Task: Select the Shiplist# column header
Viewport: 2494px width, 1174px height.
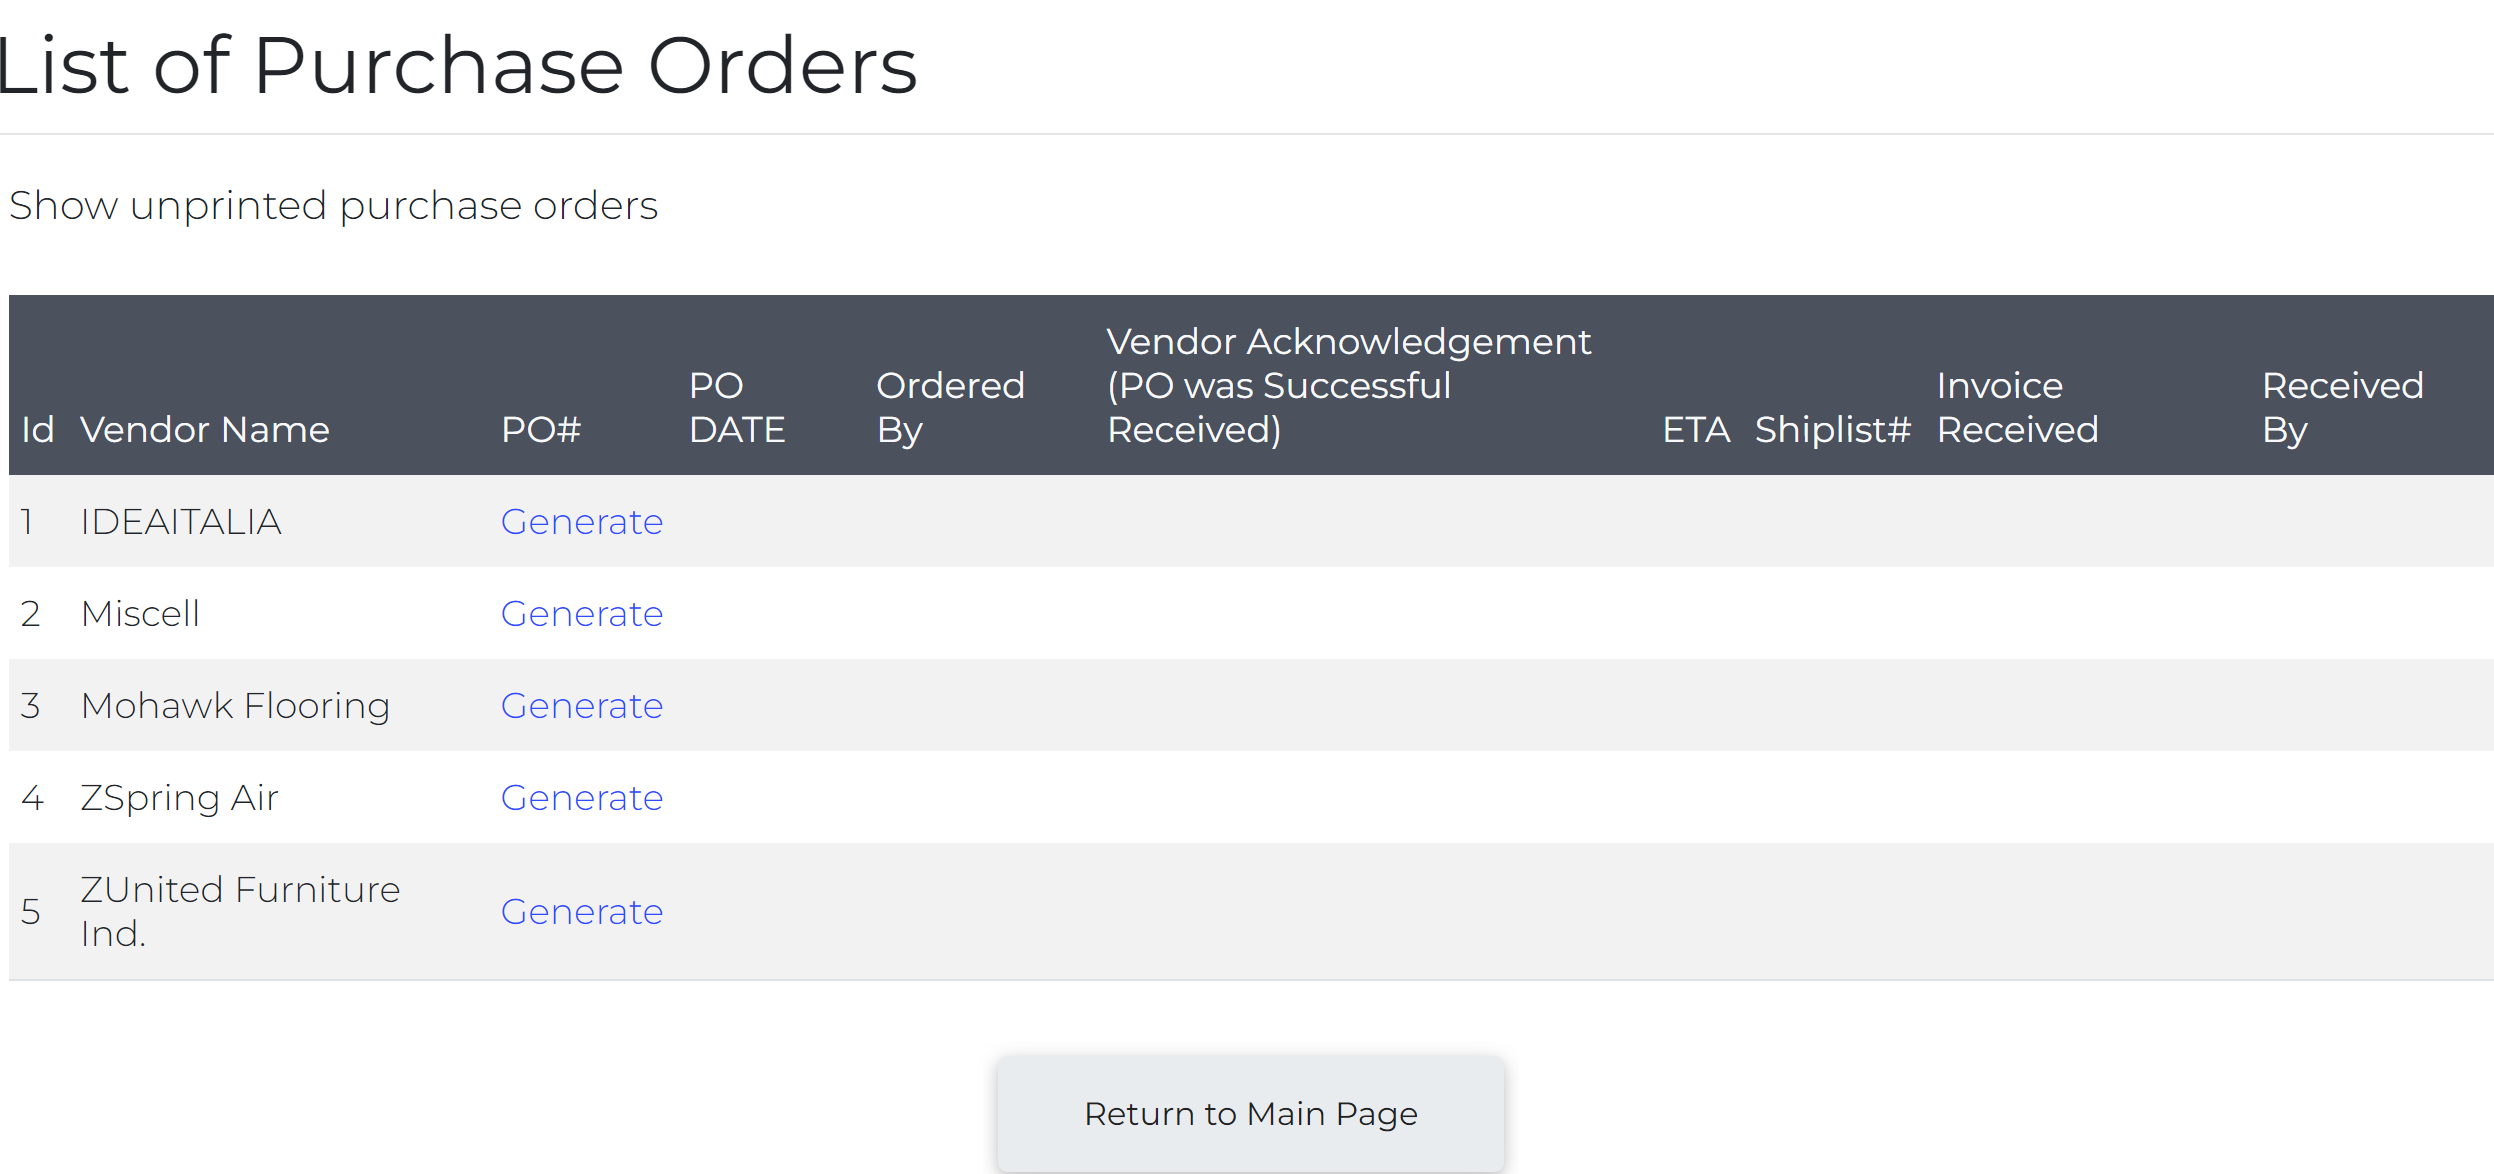Action: coord(1832,430)
